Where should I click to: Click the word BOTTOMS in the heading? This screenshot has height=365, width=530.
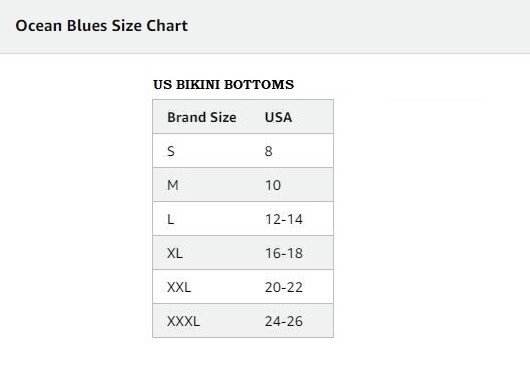259,84
